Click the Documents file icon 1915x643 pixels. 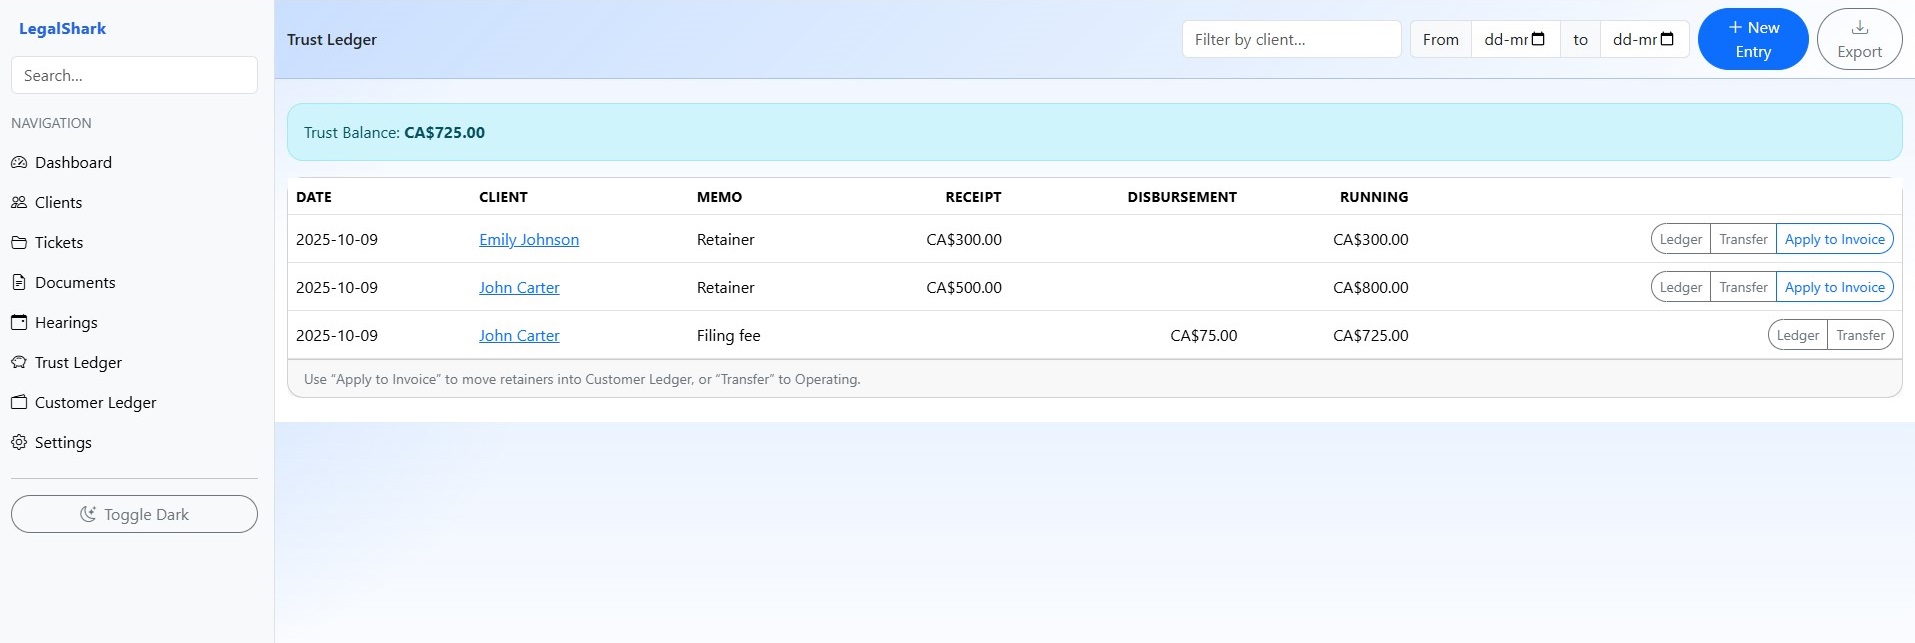click(x=19, y=282)
